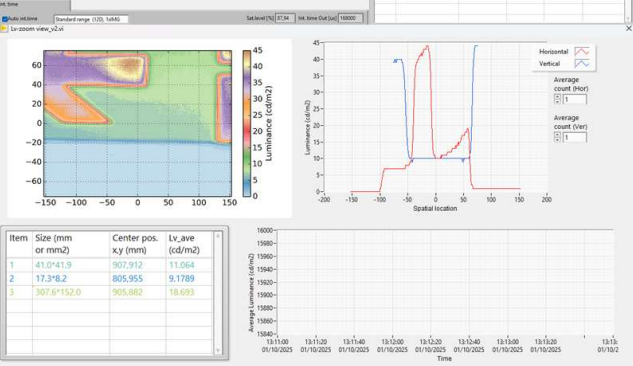Click the 200 x-axis maximum of profile graph

(x=547, y=199)
